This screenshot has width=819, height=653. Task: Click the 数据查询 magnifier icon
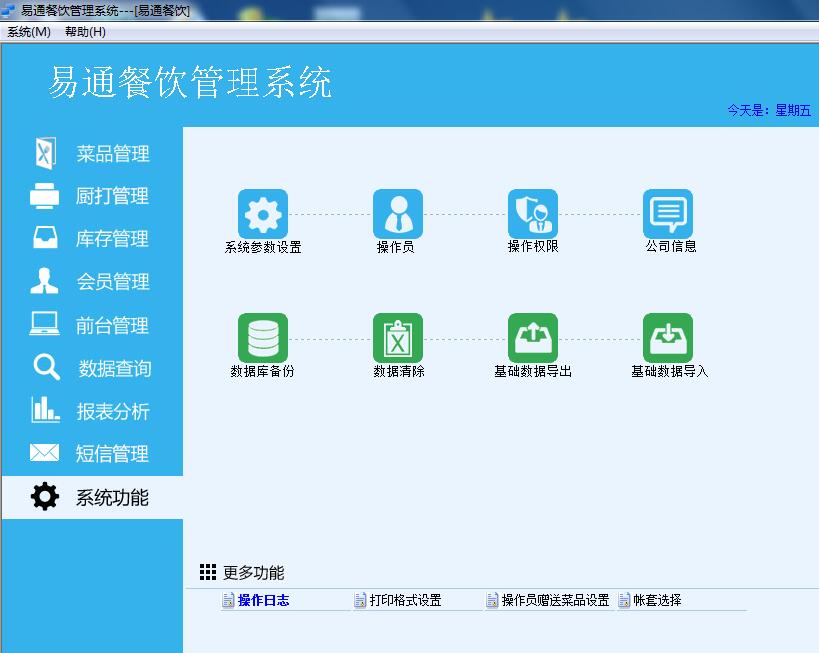point(46,367)
